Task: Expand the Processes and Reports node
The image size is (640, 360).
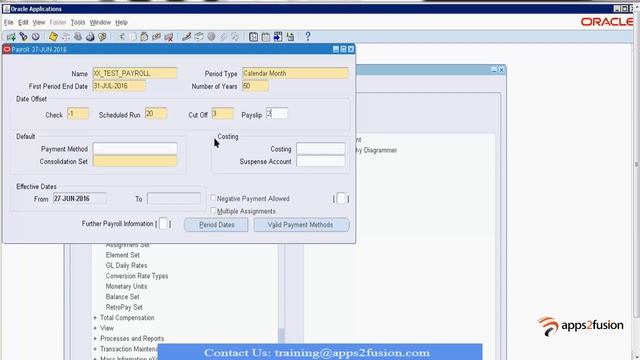Action: 95,338
